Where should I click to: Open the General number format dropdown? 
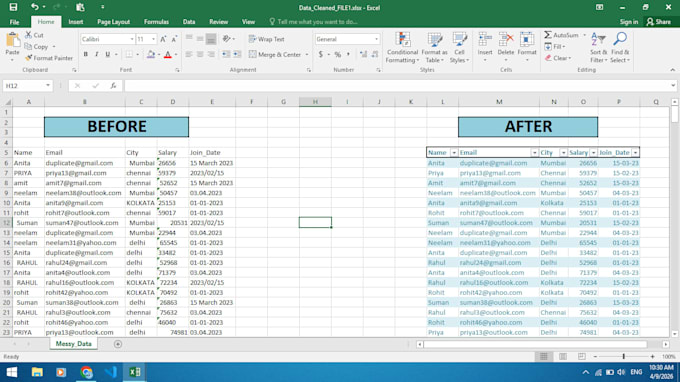pos(376,39)
